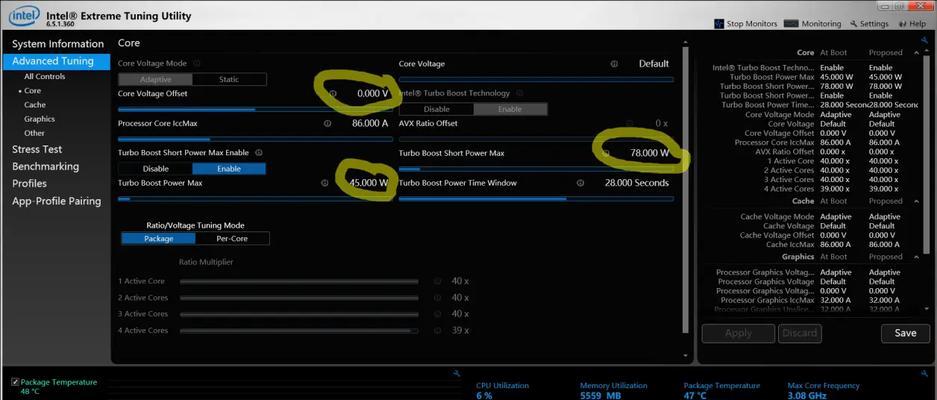Select Advanced Tuning in sidebar
This screenshot has height=400, width=937.
(57, 61)
